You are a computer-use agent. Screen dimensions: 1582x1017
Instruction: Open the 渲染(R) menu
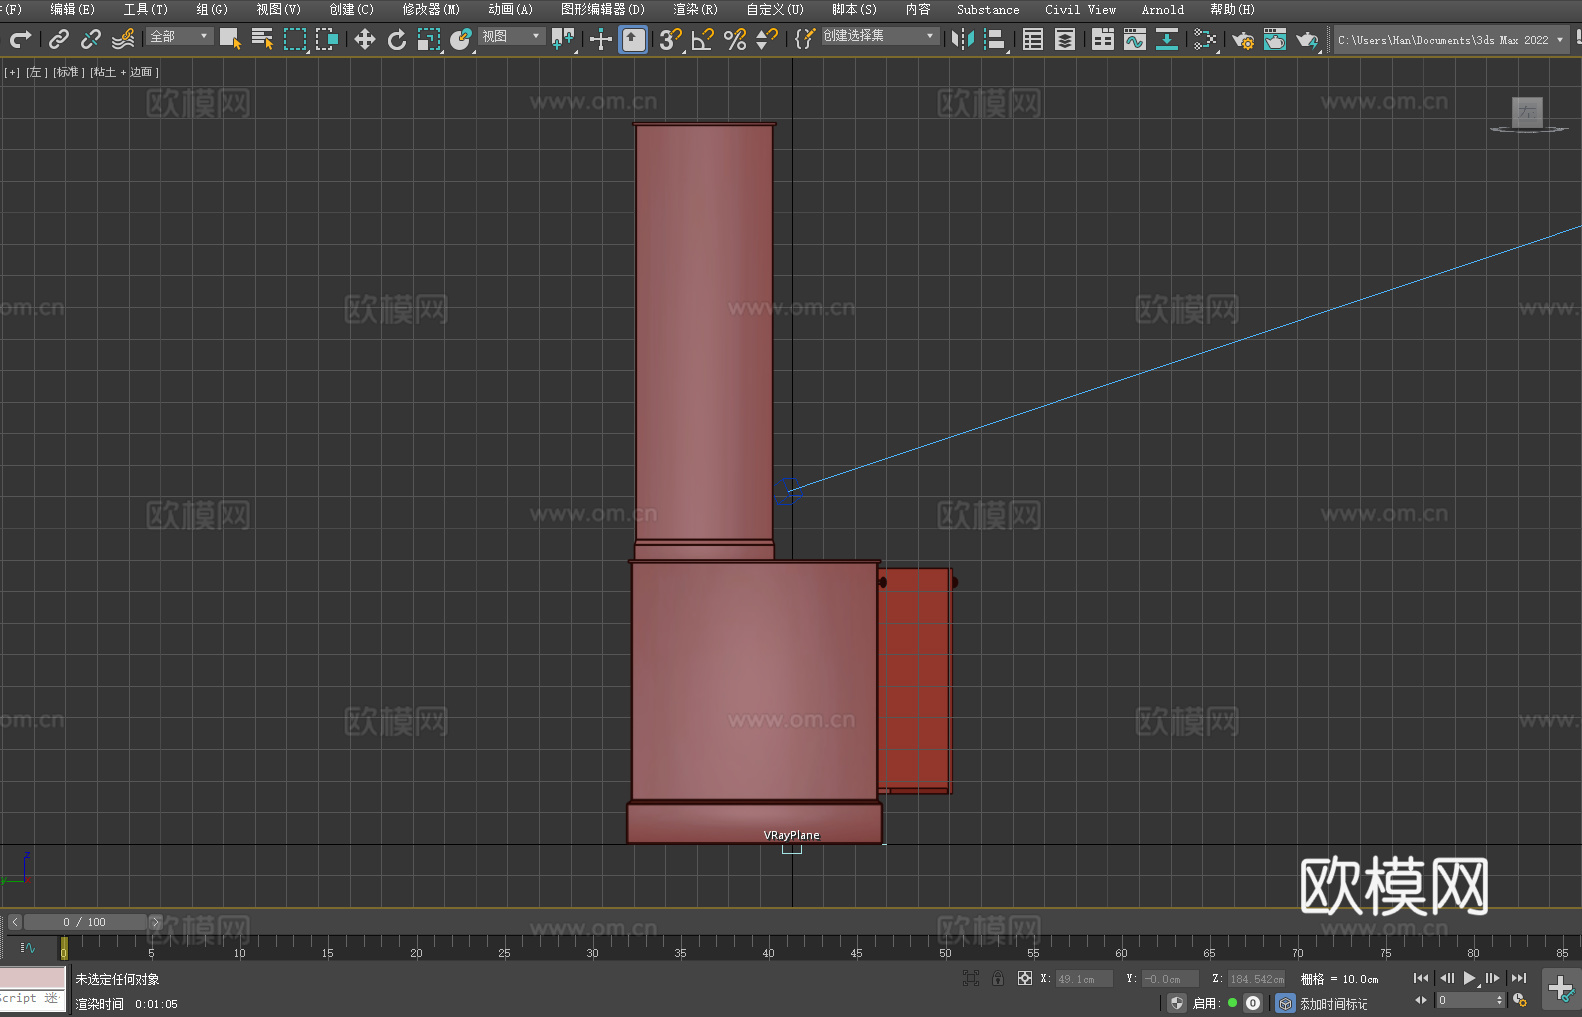tap(696, 9)
